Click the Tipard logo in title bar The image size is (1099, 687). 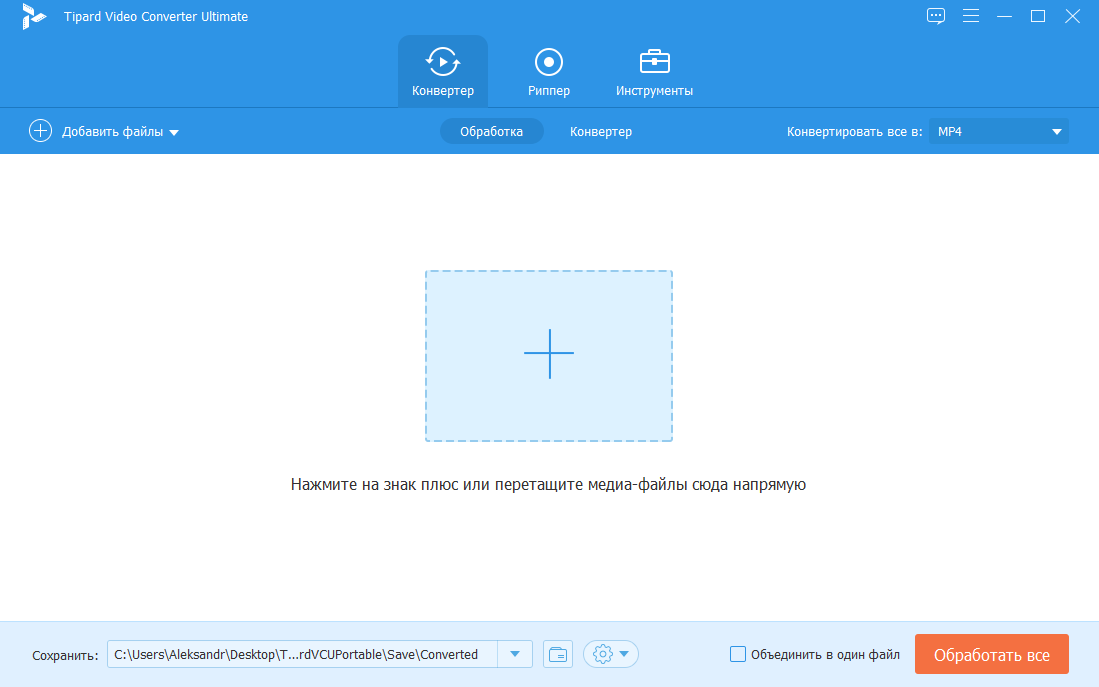click(34, 16)
